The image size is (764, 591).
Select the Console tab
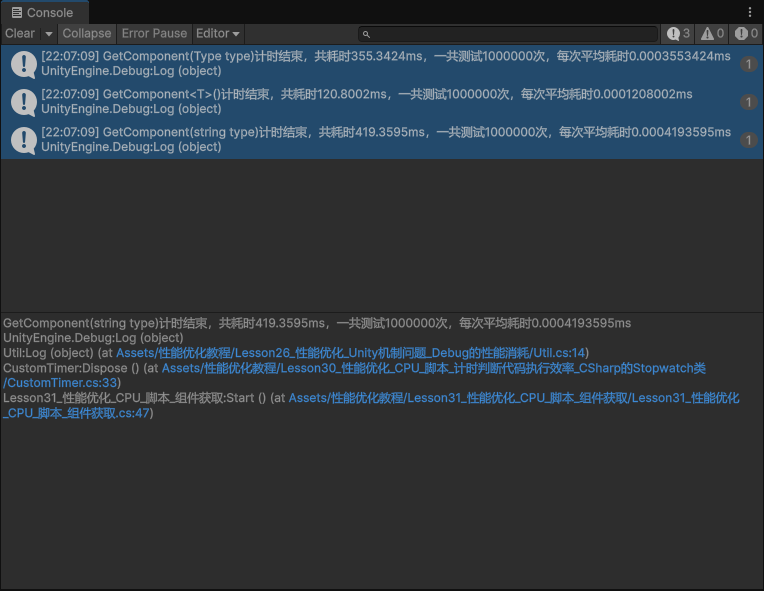(x=43, y=12)
